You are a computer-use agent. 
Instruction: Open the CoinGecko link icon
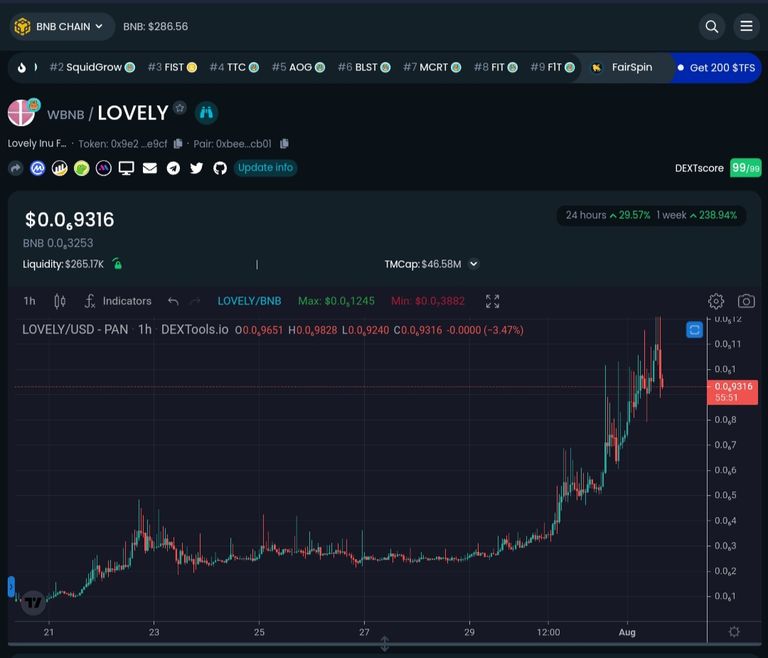(x=81, y=168)
